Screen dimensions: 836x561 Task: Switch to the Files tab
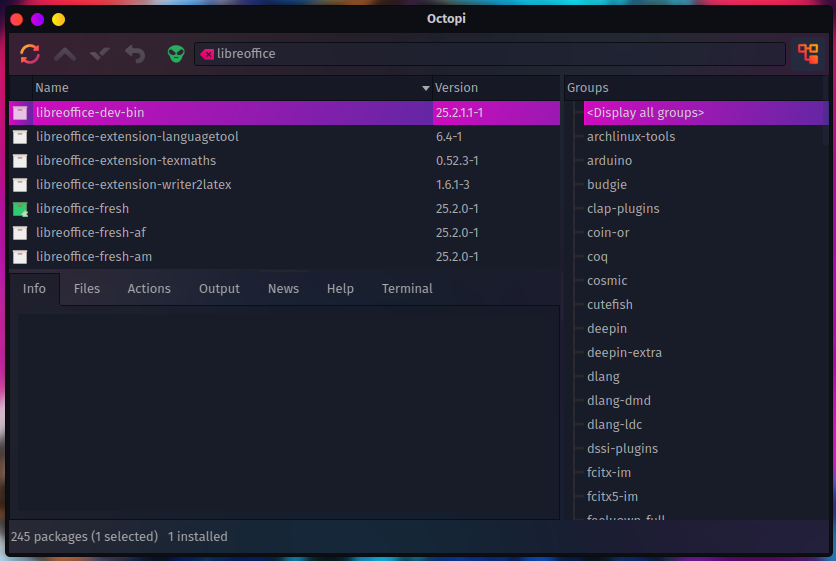pos(87,289)
